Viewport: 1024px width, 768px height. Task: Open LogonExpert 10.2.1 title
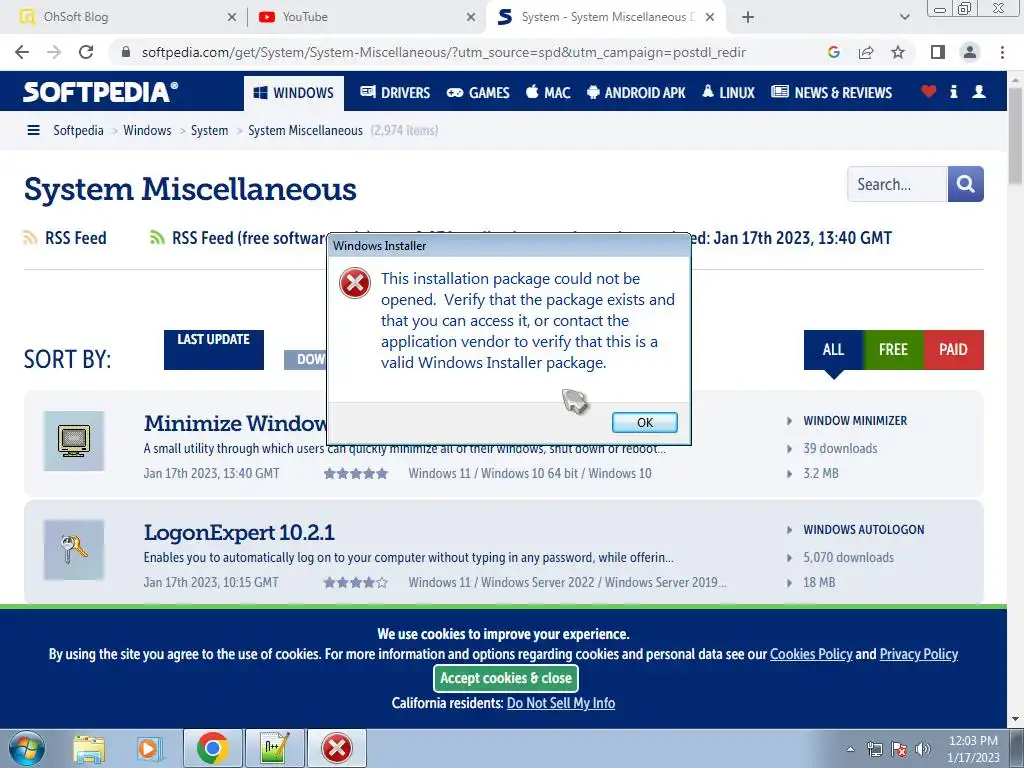[x=239, y=532]
